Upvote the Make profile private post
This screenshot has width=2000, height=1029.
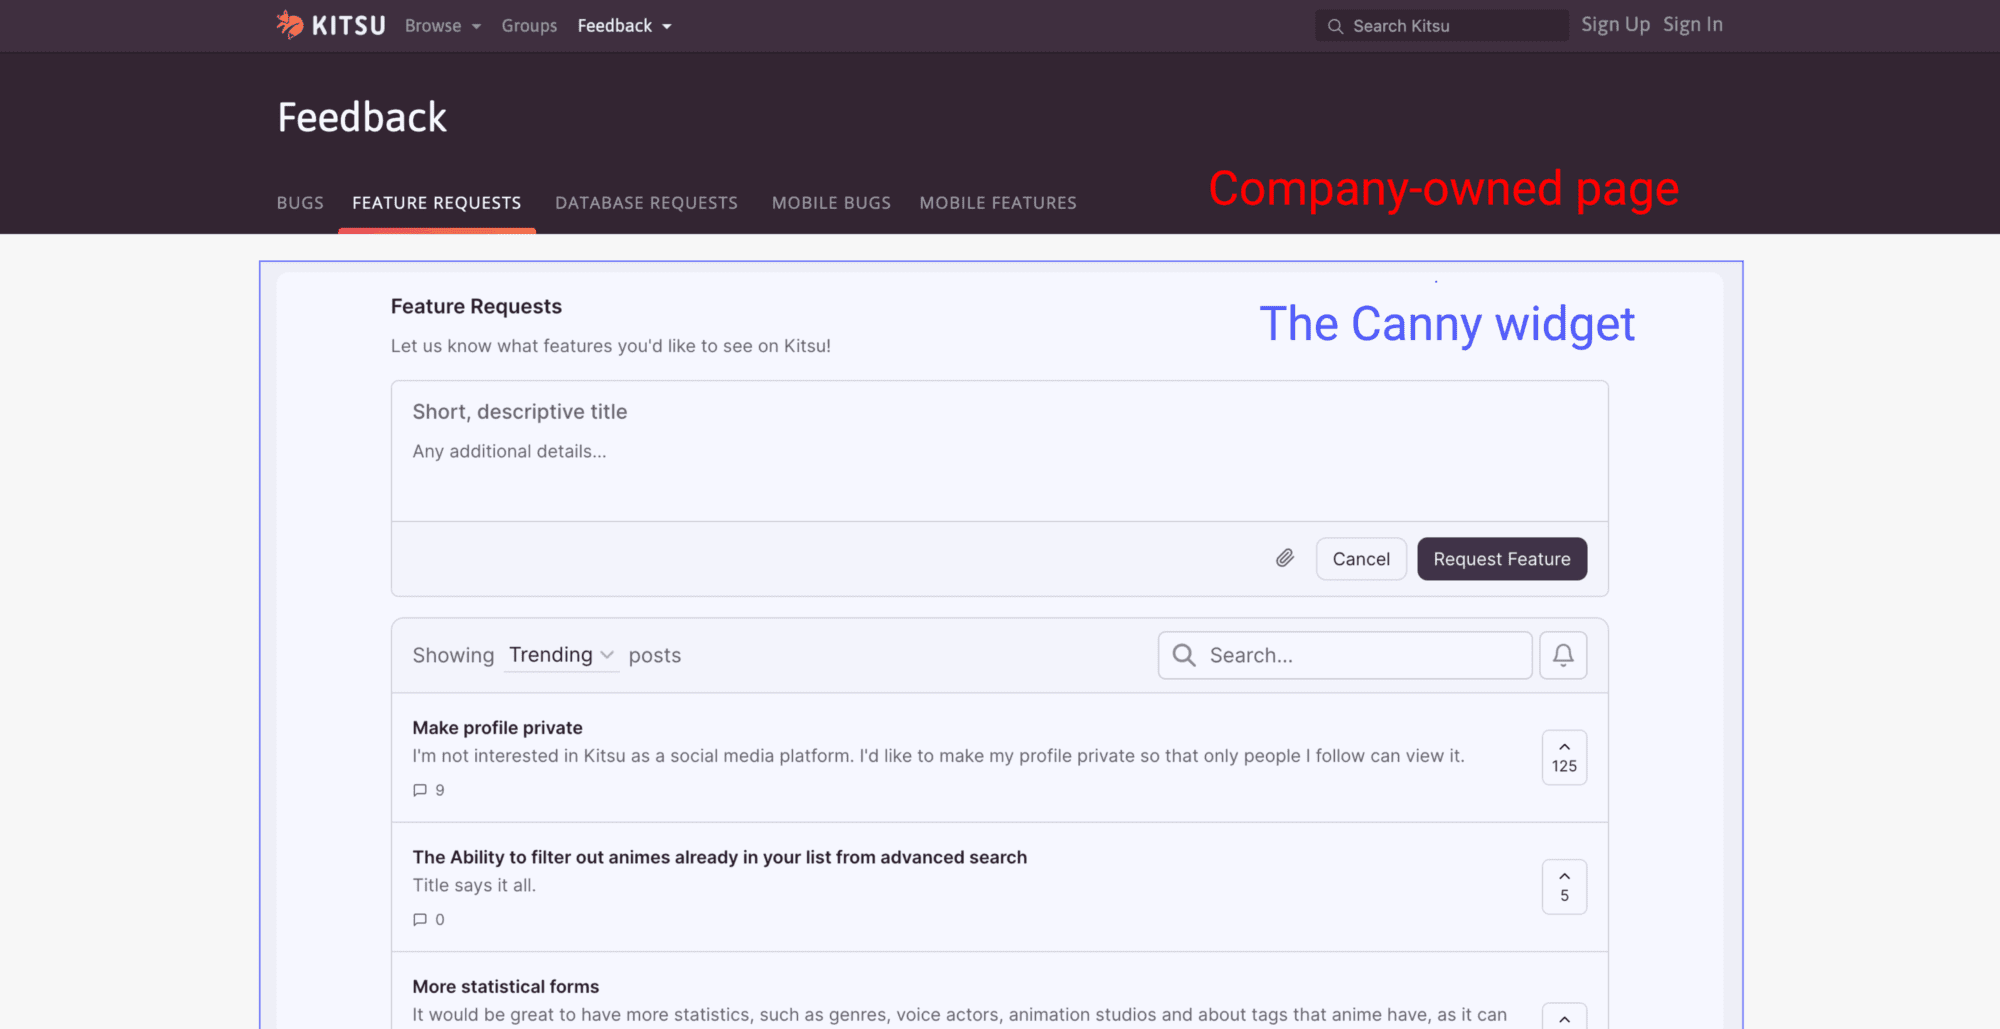(1564, 757)
